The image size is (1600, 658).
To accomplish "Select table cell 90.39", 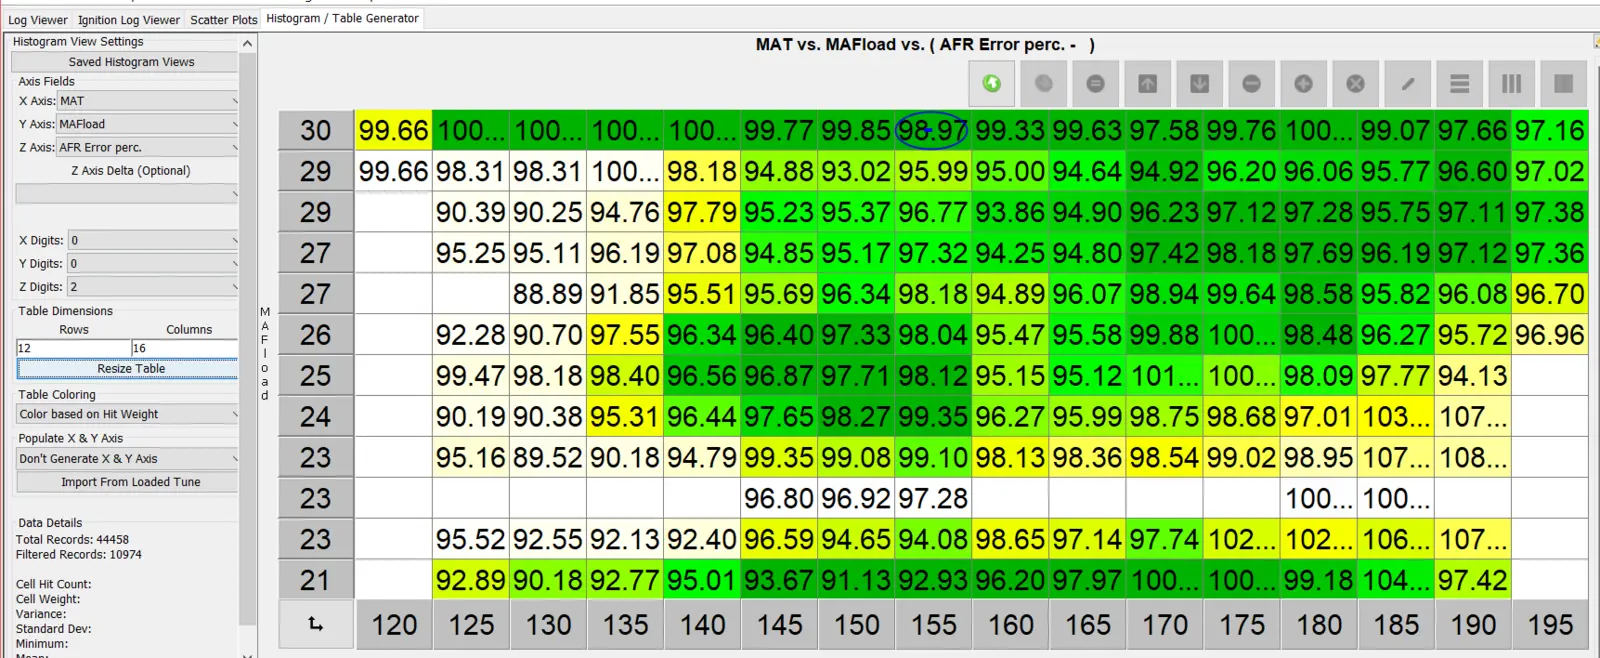I will 471,212.
